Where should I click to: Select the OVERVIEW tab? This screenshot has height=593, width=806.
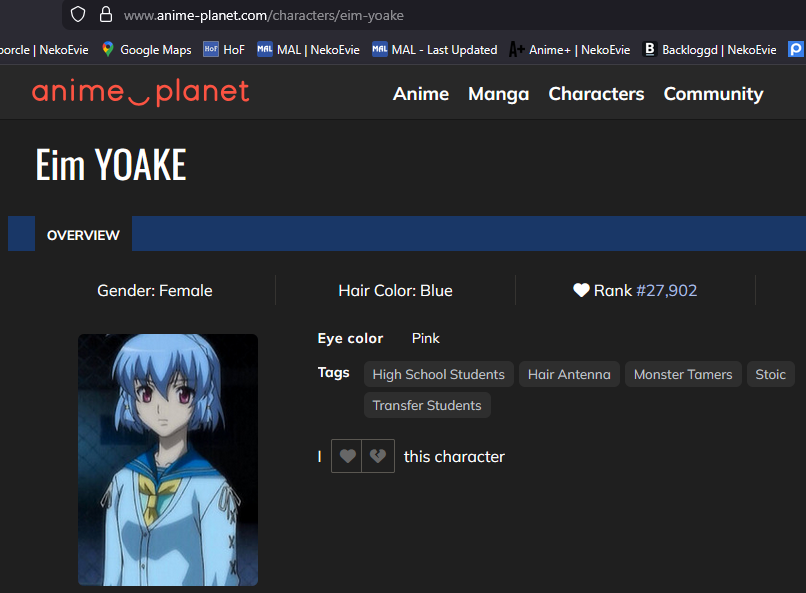pos(83,235)
